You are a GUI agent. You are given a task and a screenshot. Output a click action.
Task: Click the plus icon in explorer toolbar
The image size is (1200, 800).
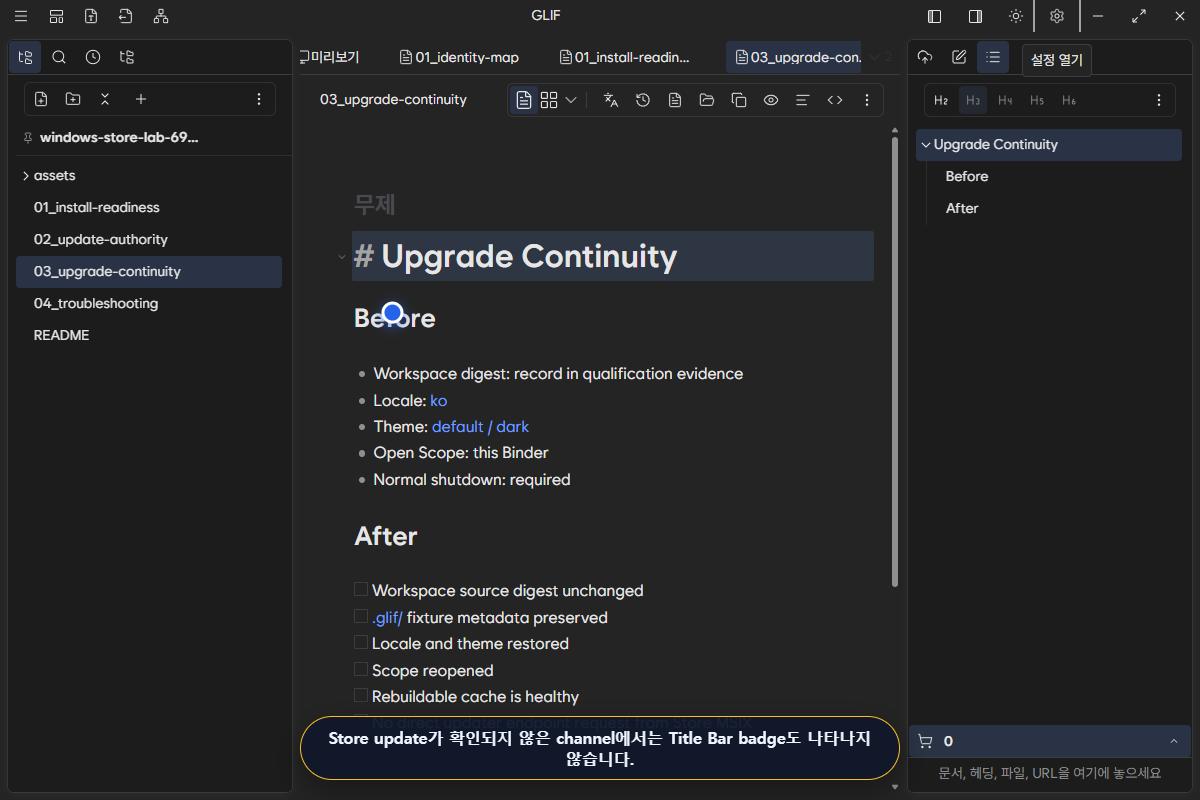(x=141, y=99)
